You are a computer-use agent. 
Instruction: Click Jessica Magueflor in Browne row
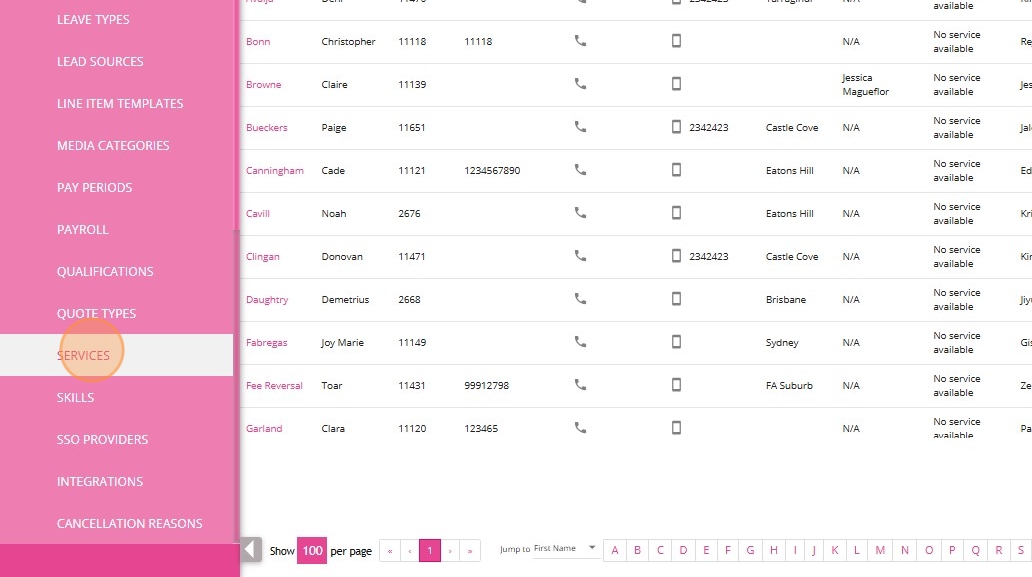(865, 84)
